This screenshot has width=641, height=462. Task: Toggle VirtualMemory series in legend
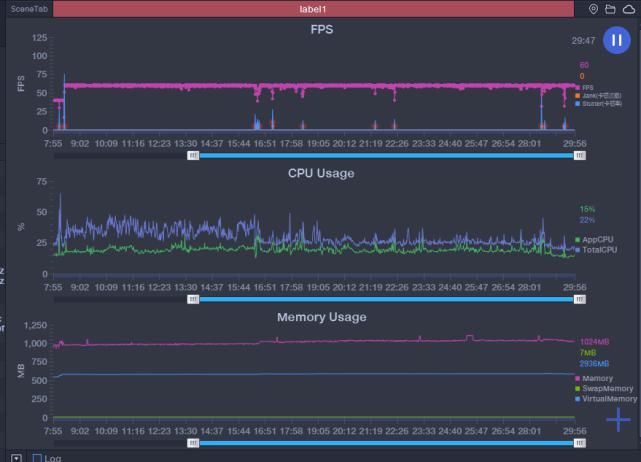pos(606,399)
